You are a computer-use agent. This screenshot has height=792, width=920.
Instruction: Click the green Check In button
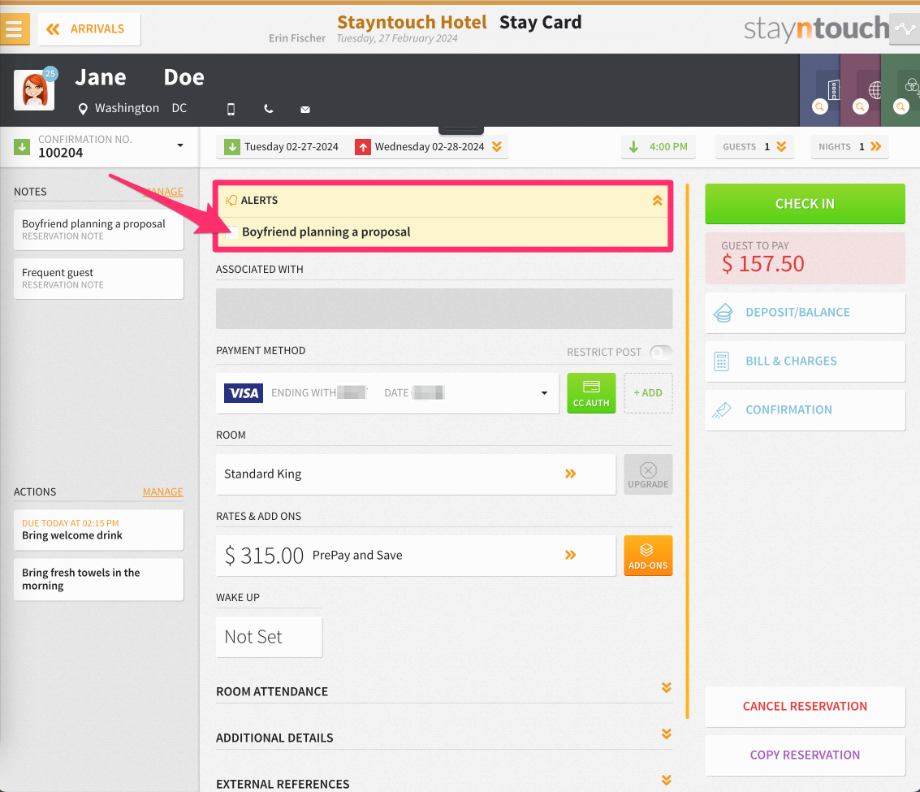pyautogui.click(x=805, y=204)
